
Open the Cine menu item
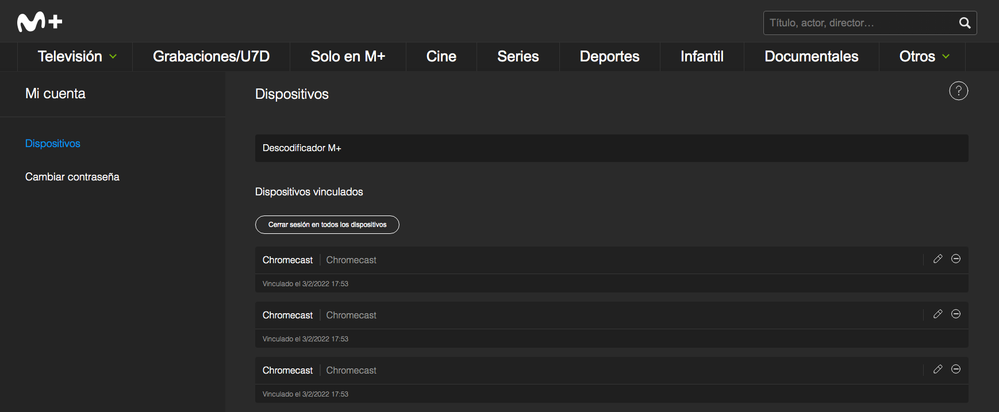pyautogui.click(x=441, y=57)
